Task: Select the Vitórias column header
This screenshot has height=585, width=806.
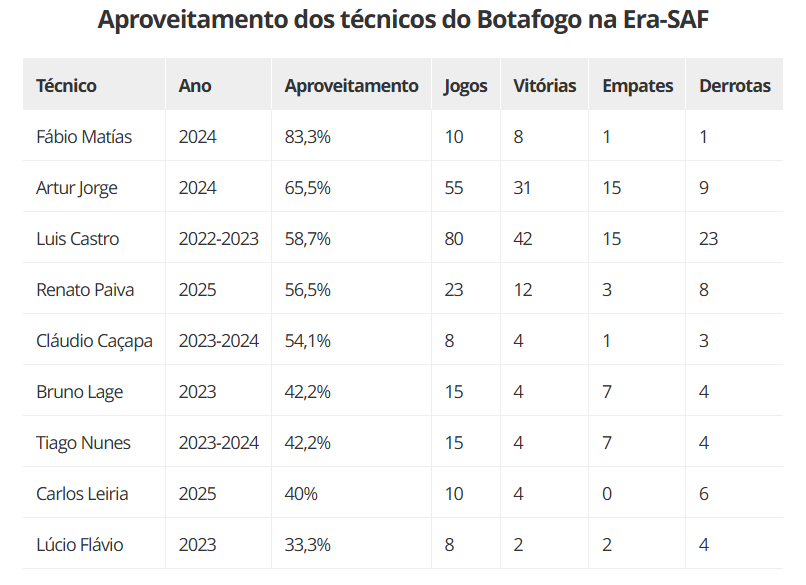Action: [x=544, y=86]
